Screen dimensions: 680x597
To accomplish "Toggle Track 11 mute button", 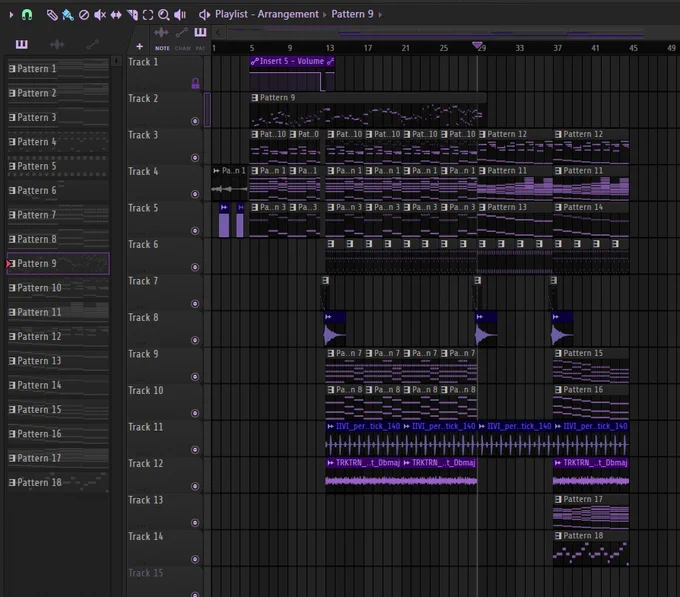I will coord(195,450).
